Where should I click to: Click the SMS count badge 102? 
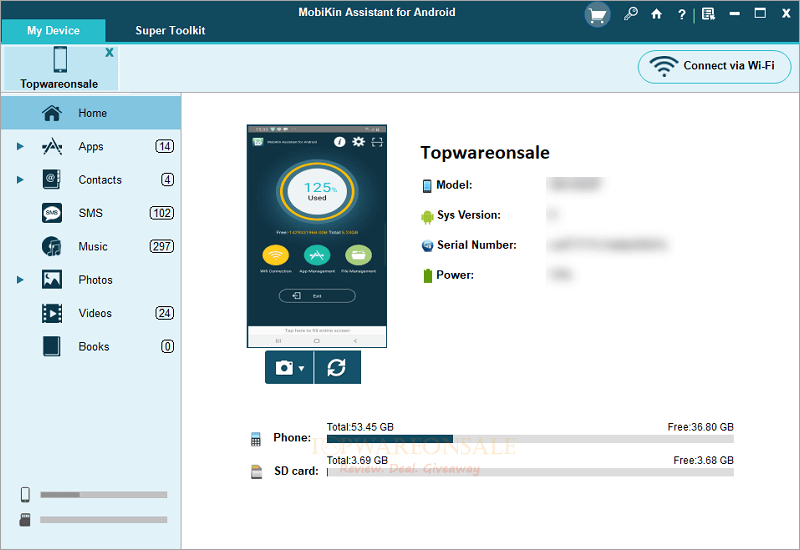pos(162,213)
